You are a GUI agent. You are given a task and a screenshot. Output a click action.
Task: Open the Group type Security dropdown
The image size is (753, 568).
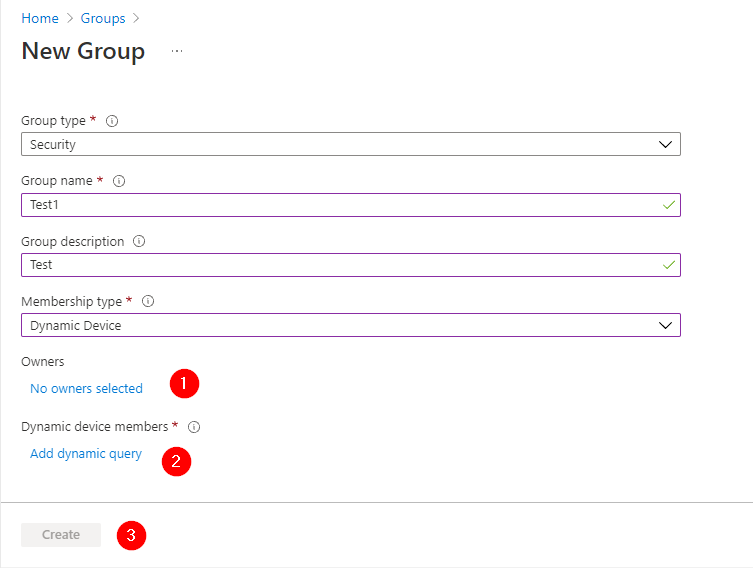pos(350,144)
